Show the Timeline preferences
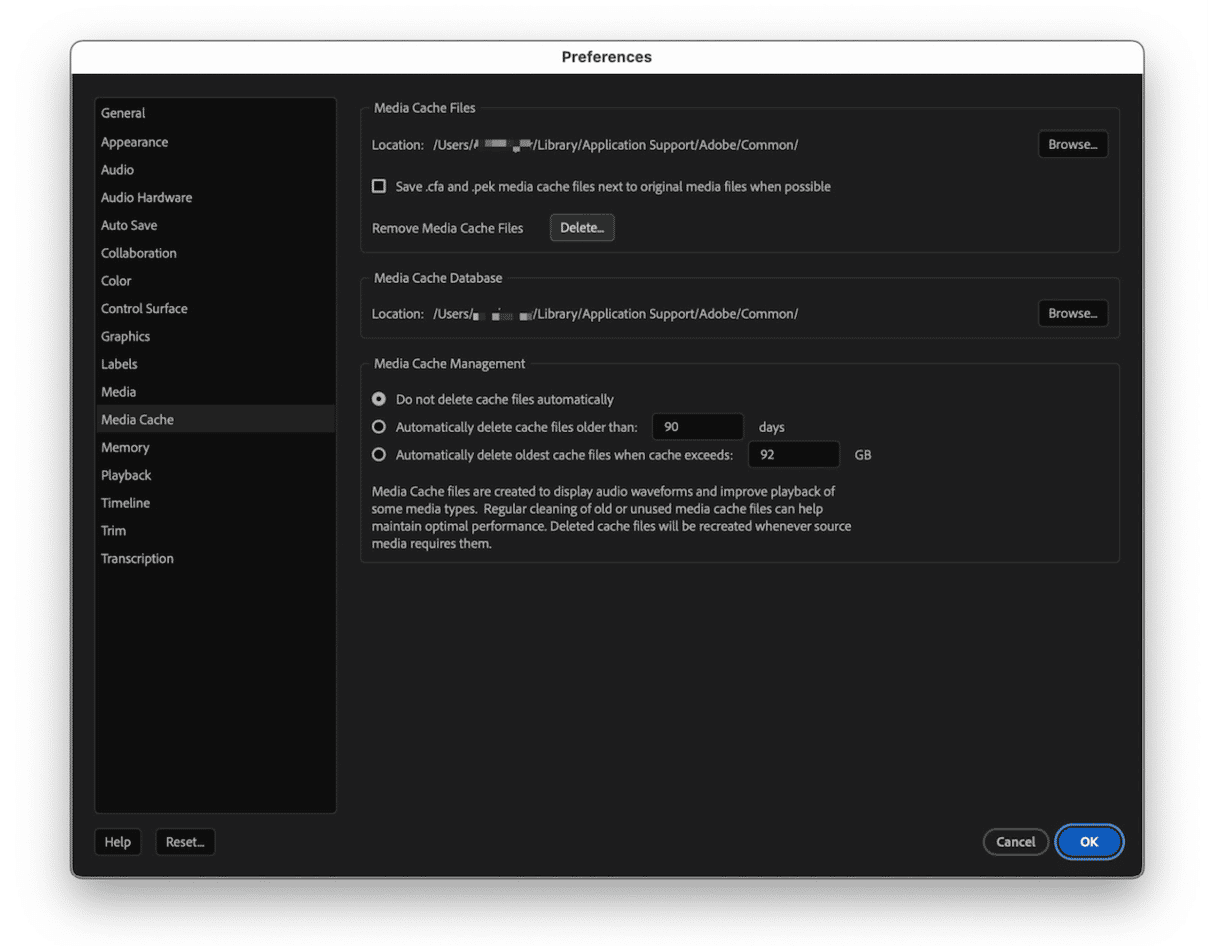Image resolution: width=1216 pixels, height=946 pixels. (125, 503)
